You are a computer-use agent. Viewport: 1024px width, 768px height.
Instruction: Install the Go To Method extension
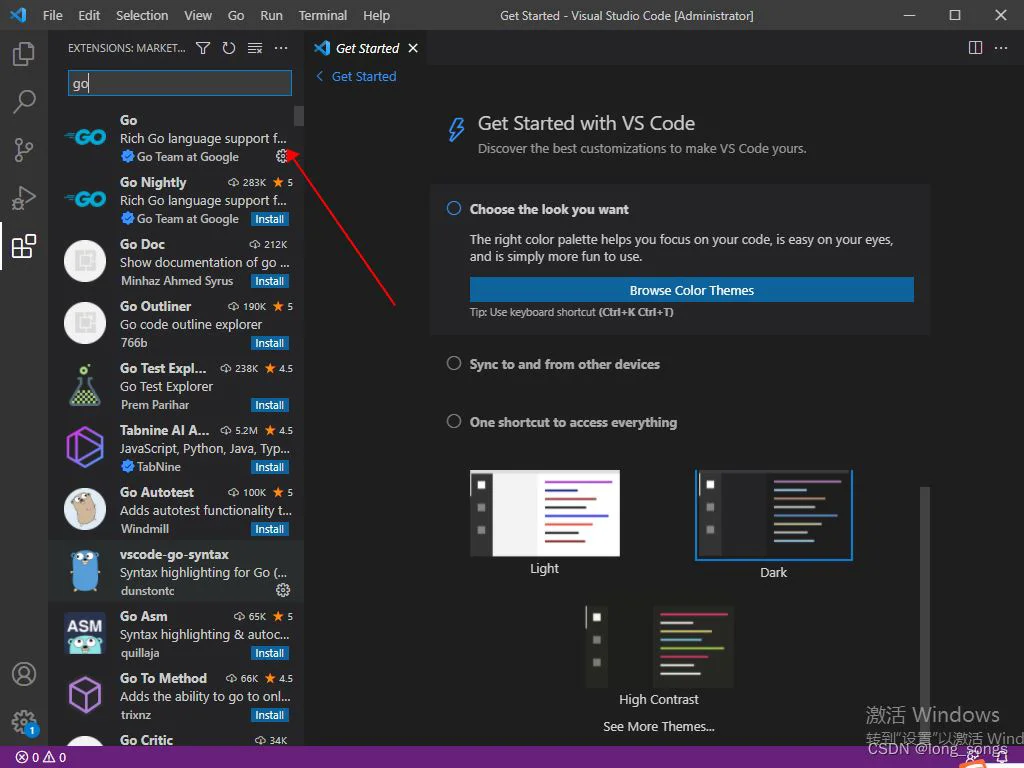(270, 716)
